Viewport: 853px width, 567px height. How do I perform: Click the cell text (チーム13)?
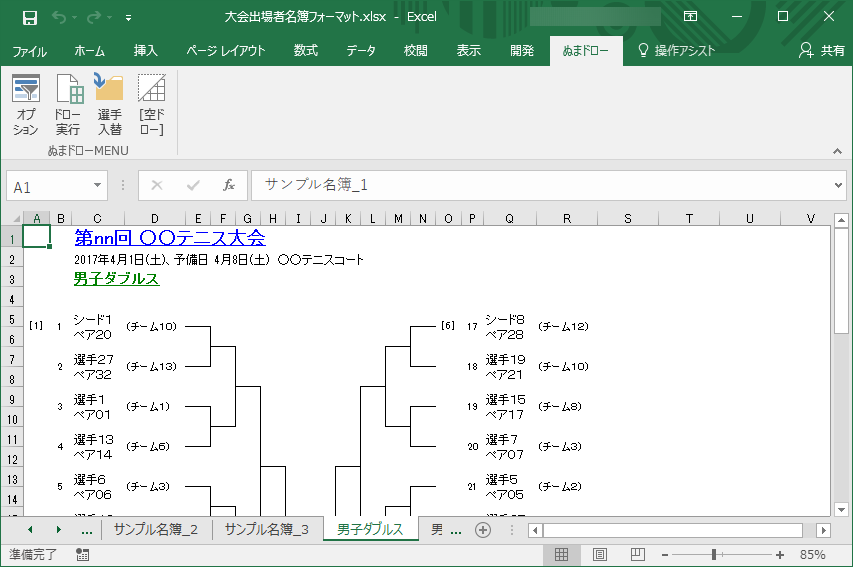[151, 366]
